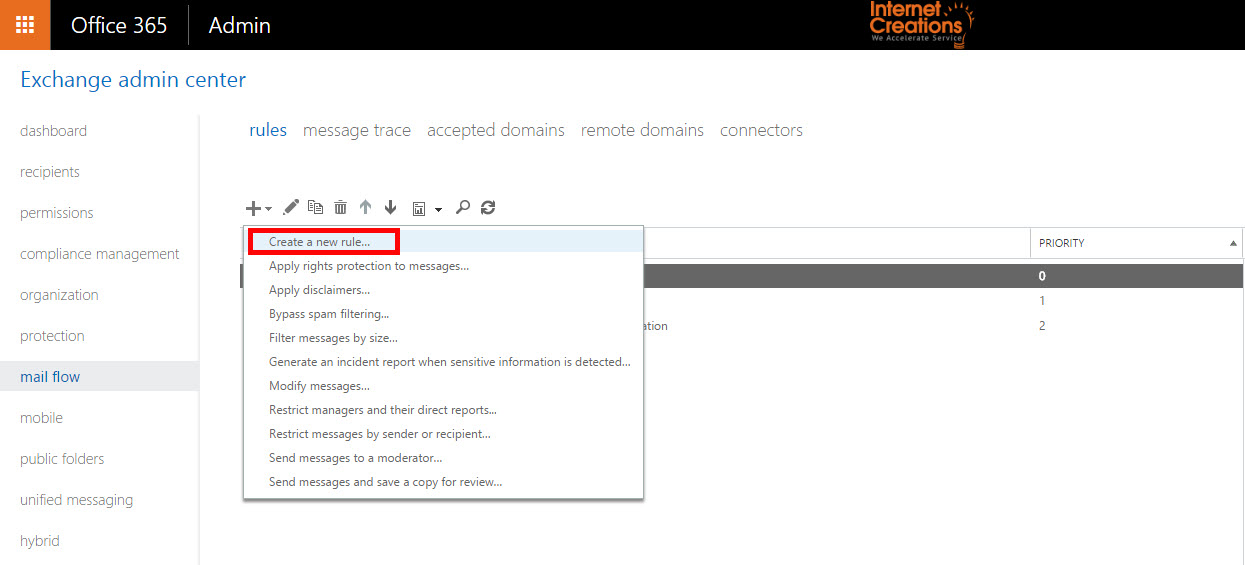Sort by the PRIORITY column header
1245x565 pixels.
click(1136, 243)
